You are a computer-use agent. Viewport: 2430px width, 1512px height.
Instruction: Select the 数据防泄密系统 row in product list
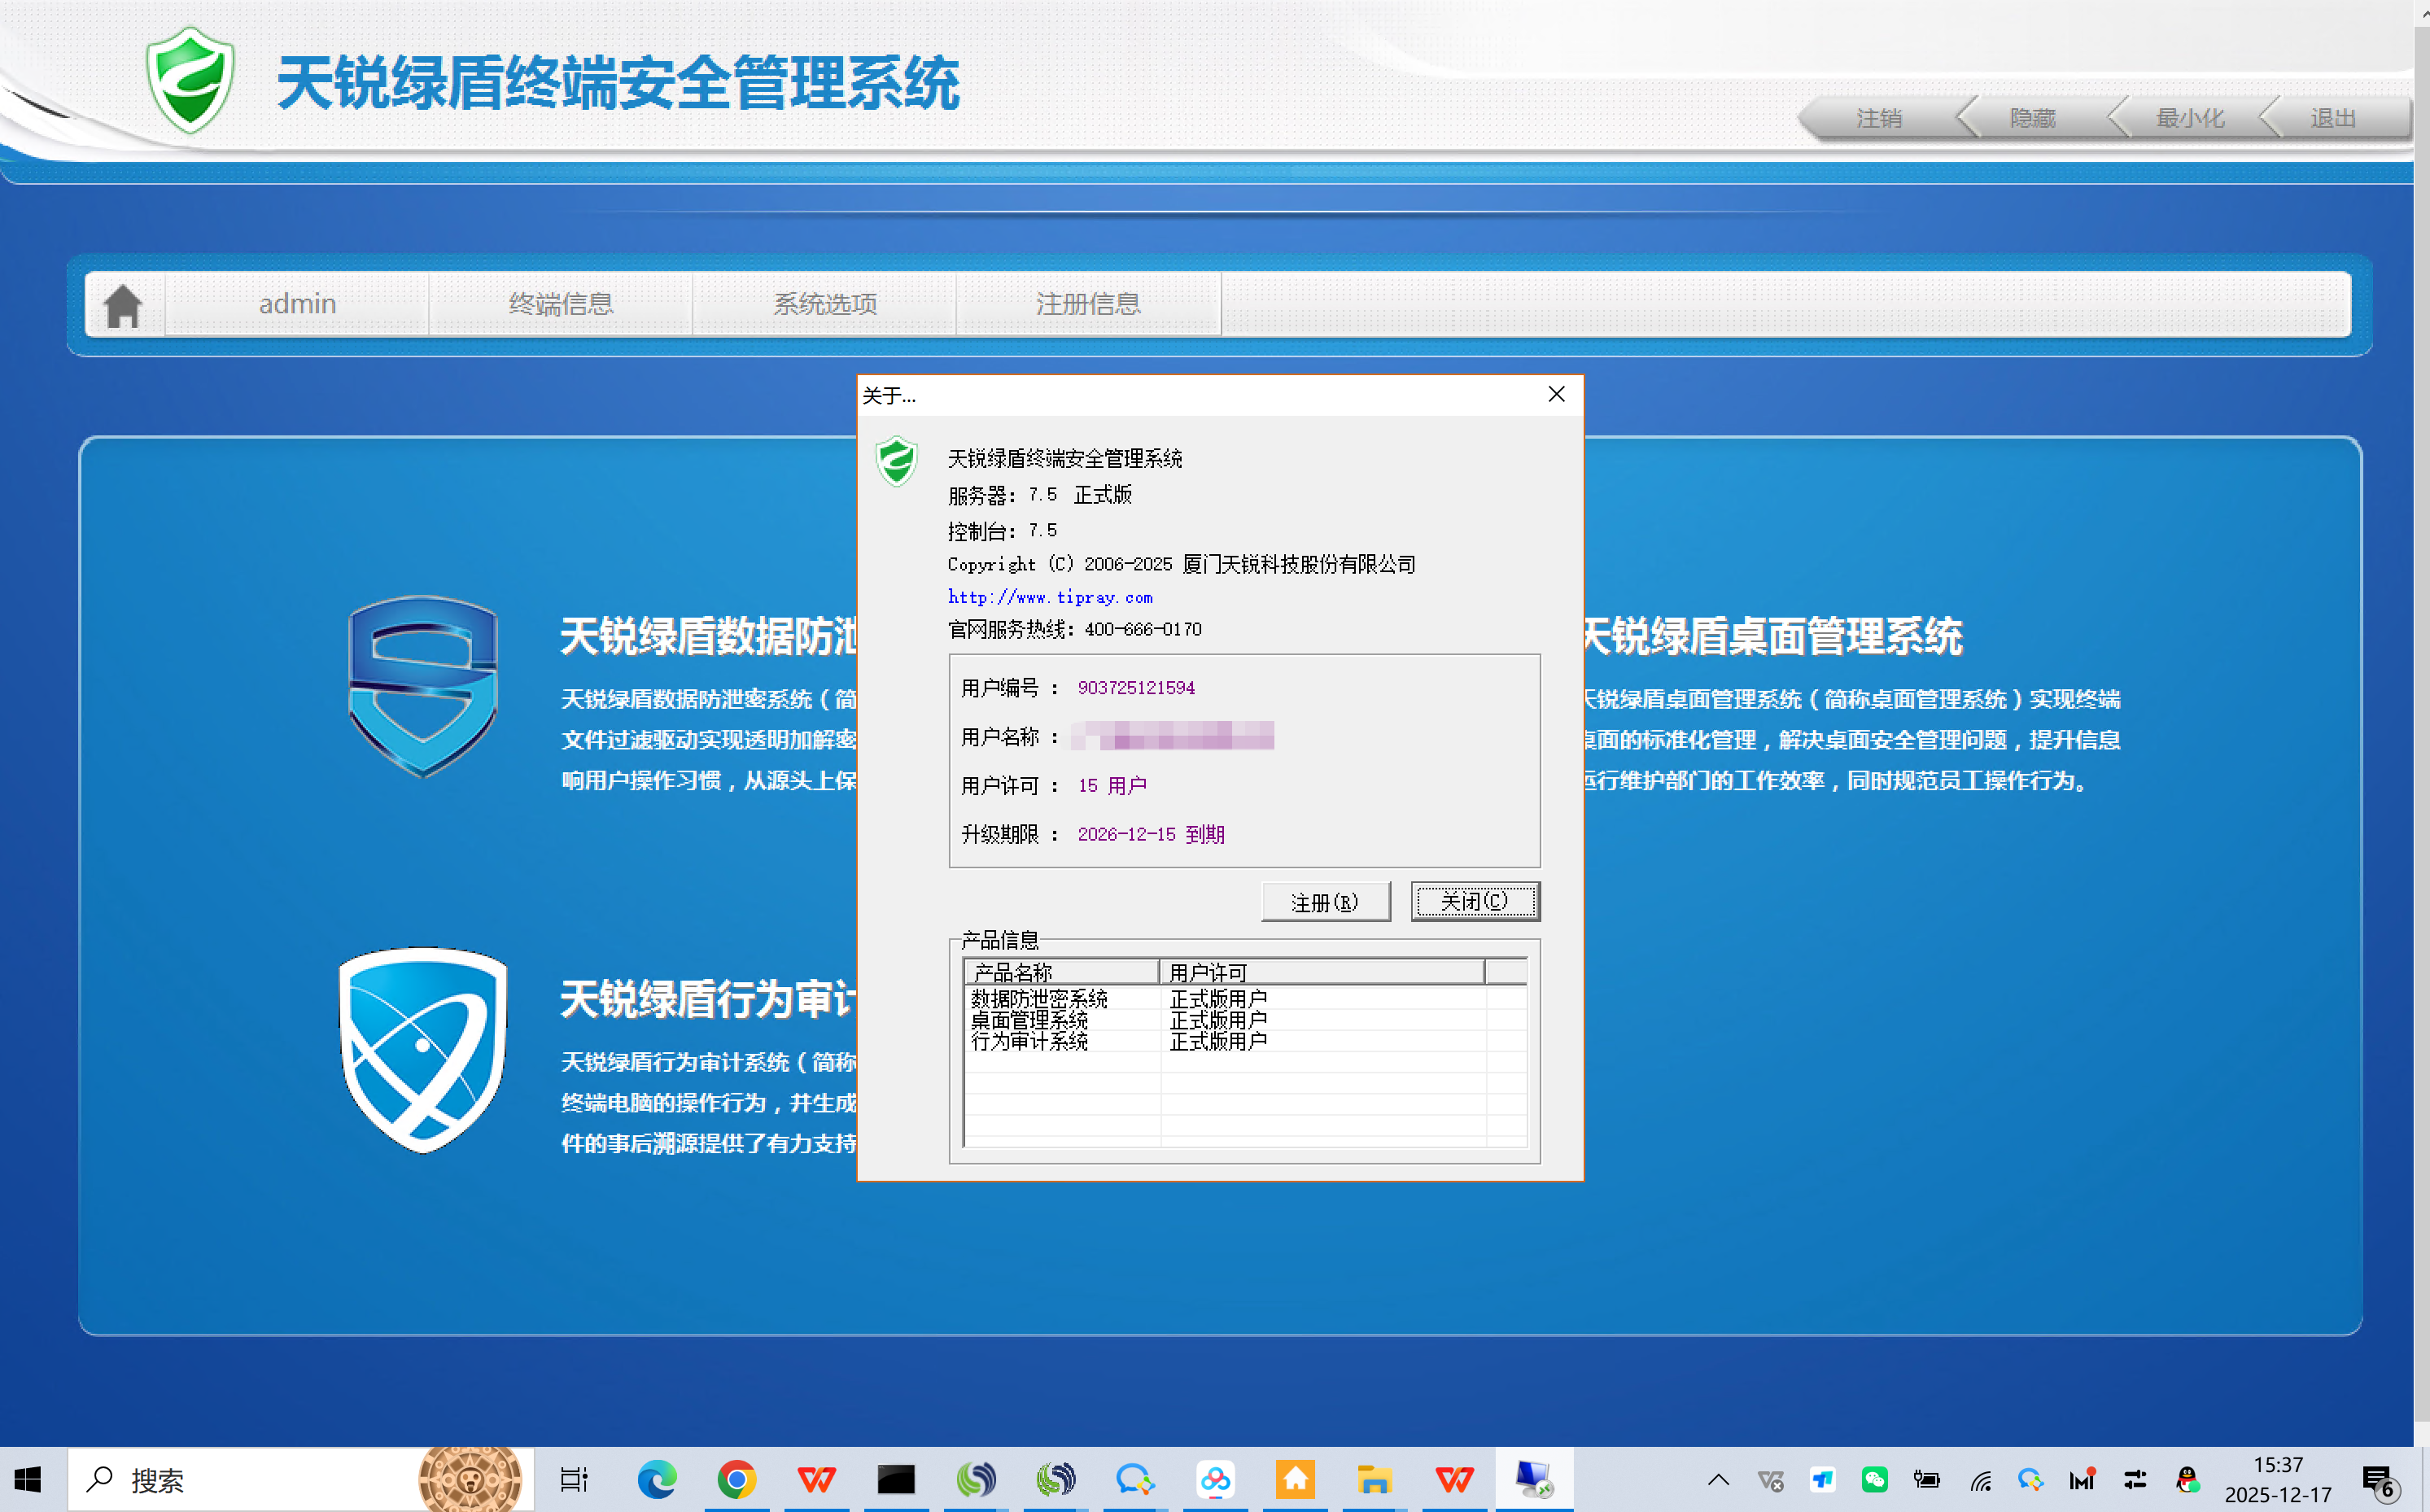tap(1040, 998)
